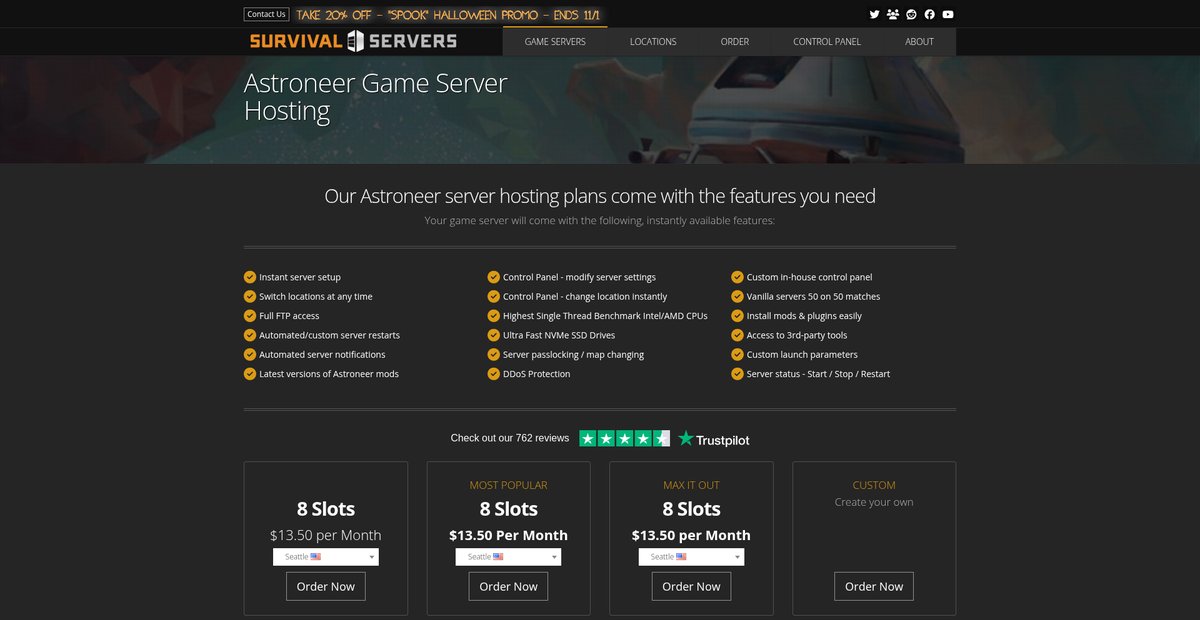Click the Survival Servers logo

[353, 41]
